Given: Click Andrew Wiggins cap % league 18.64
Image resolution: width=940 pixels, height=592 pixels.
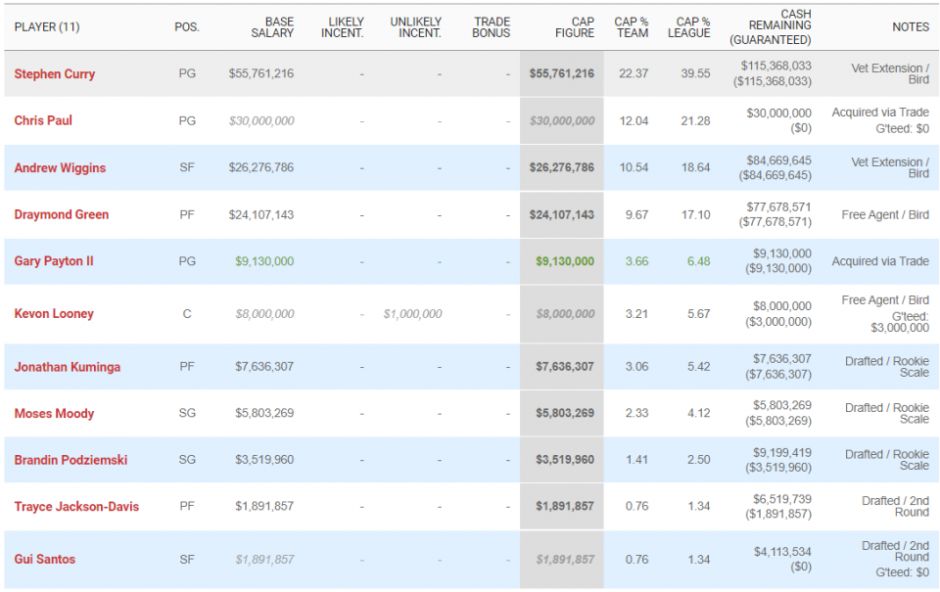Looking at the screenshot, I should tap(695, 168).
